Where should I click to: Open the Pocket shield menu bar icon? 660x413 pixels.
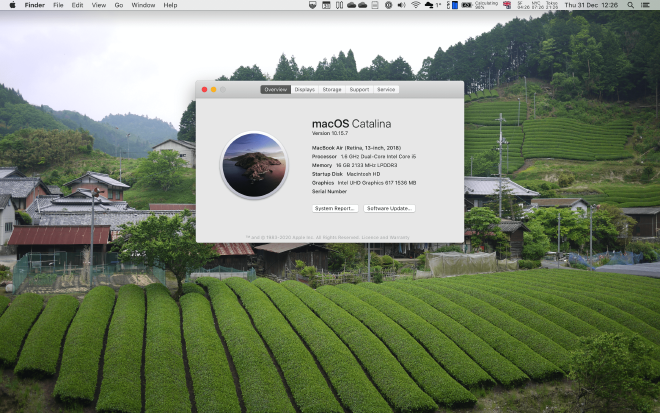(x=312, y=5)
